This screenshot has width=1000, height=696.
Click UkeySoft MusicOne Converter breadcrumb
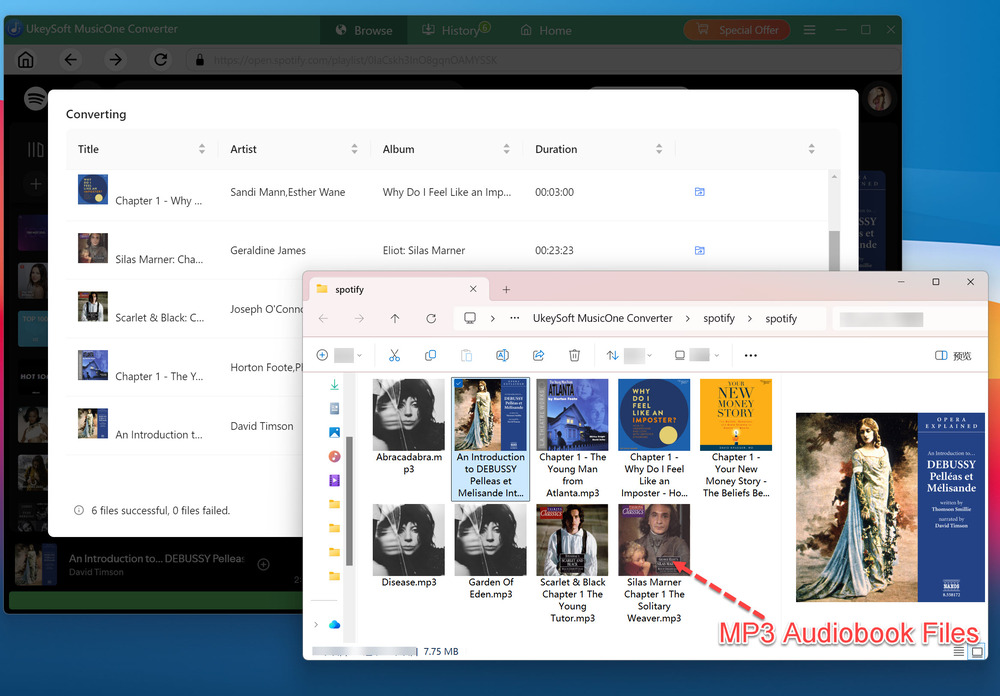click(x=603, y=318)
